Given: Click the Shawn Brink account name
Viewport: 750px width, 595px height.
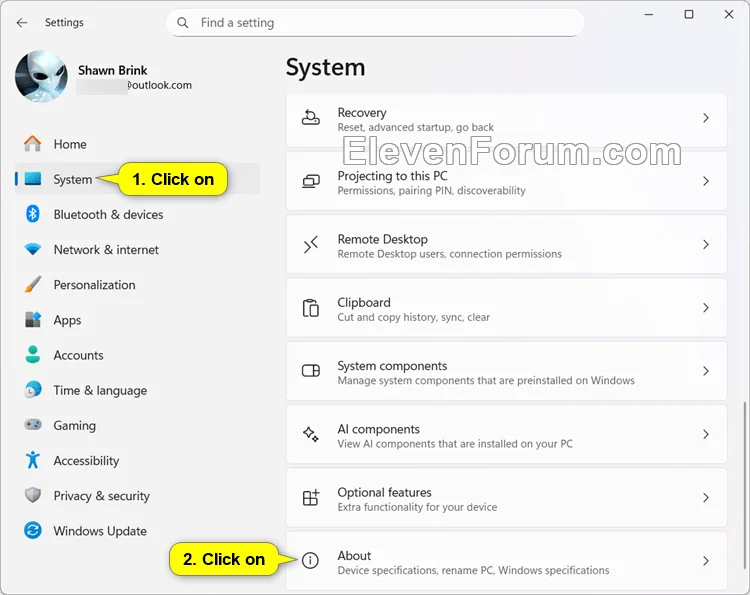Looking at the screenshot, I should tap(112, 70).
